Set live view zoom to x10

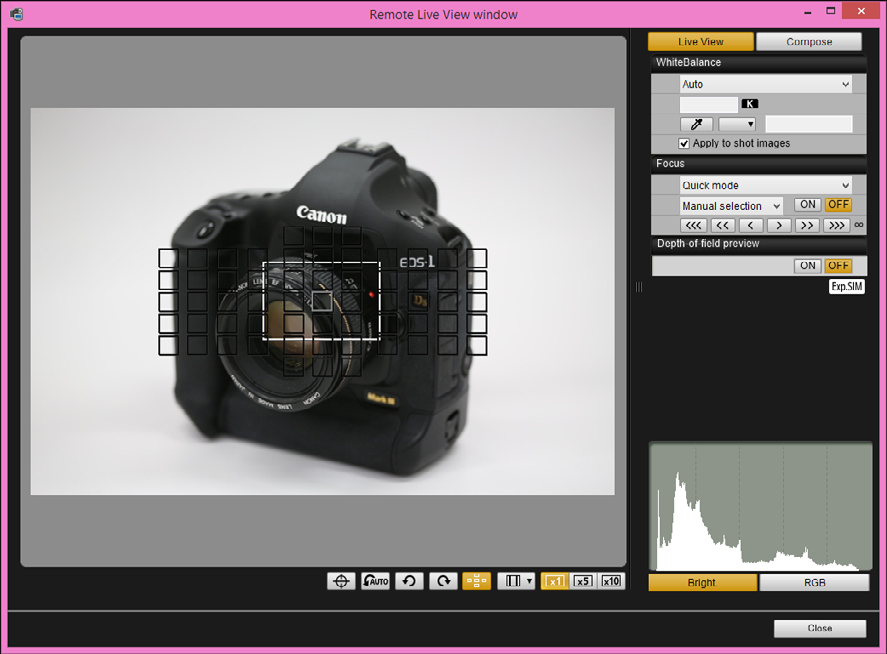pos(611,581)
